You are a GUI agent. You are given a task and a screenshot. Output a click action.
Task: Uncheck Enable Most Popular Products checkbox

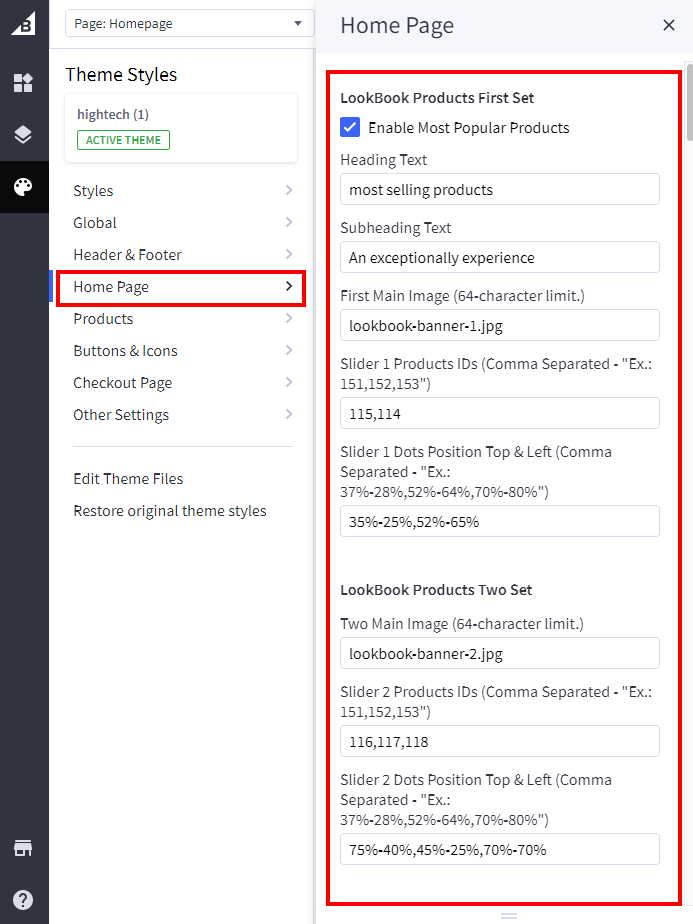tap(350, 127)
